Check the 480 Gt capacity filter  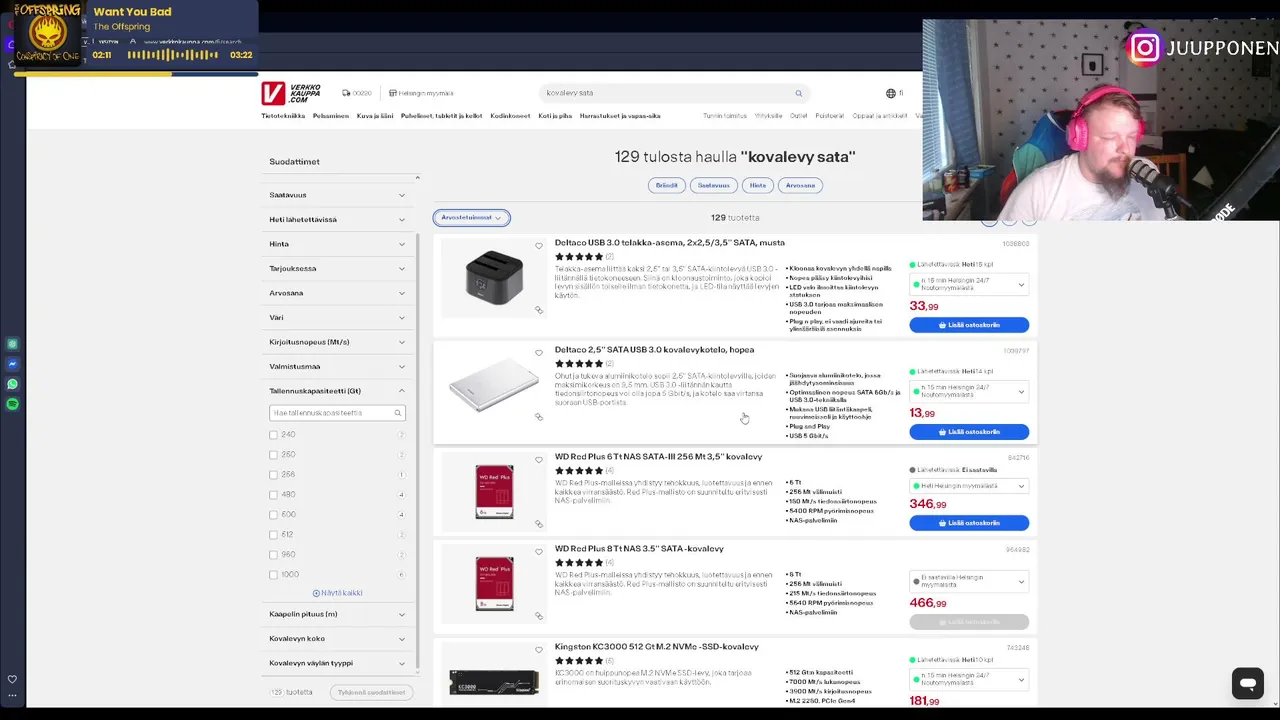(274, 495)
